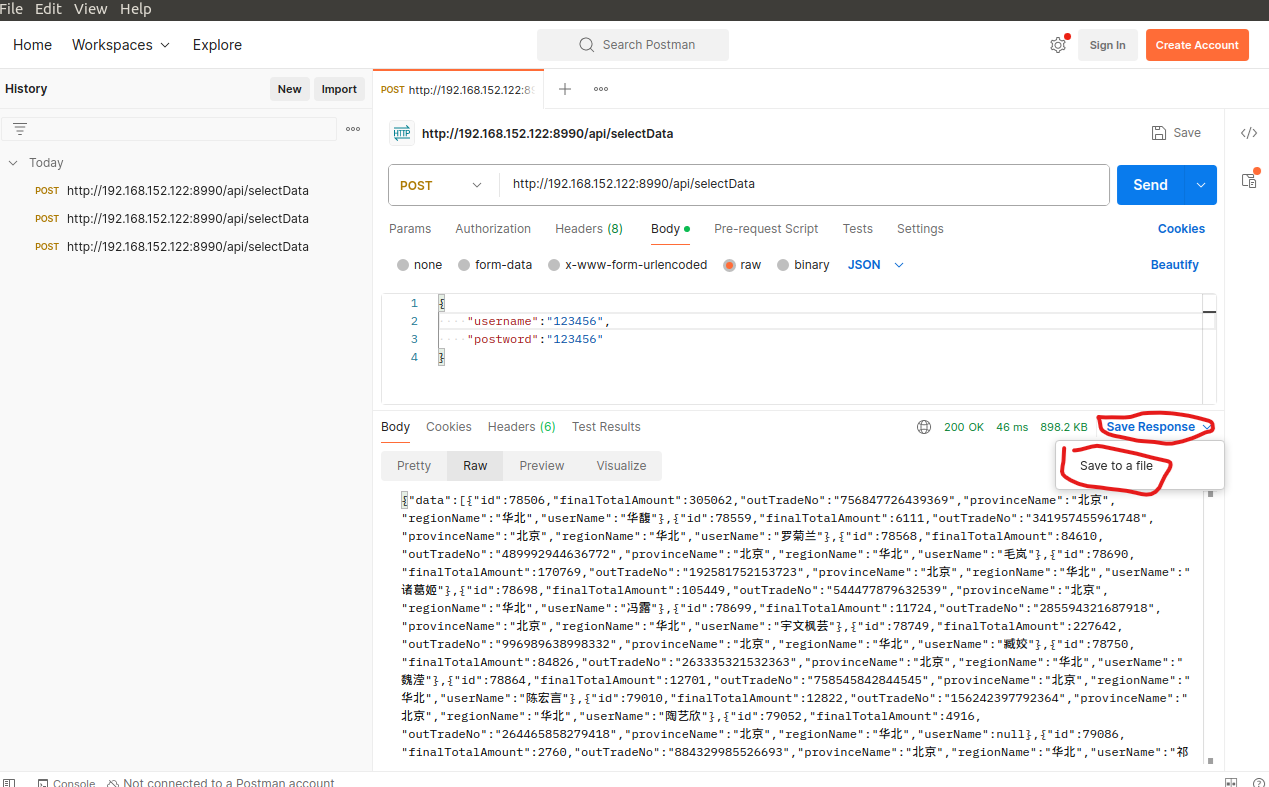
Task: Open the request documentation icon in right sidebar
Action: tap(1249, 180)
